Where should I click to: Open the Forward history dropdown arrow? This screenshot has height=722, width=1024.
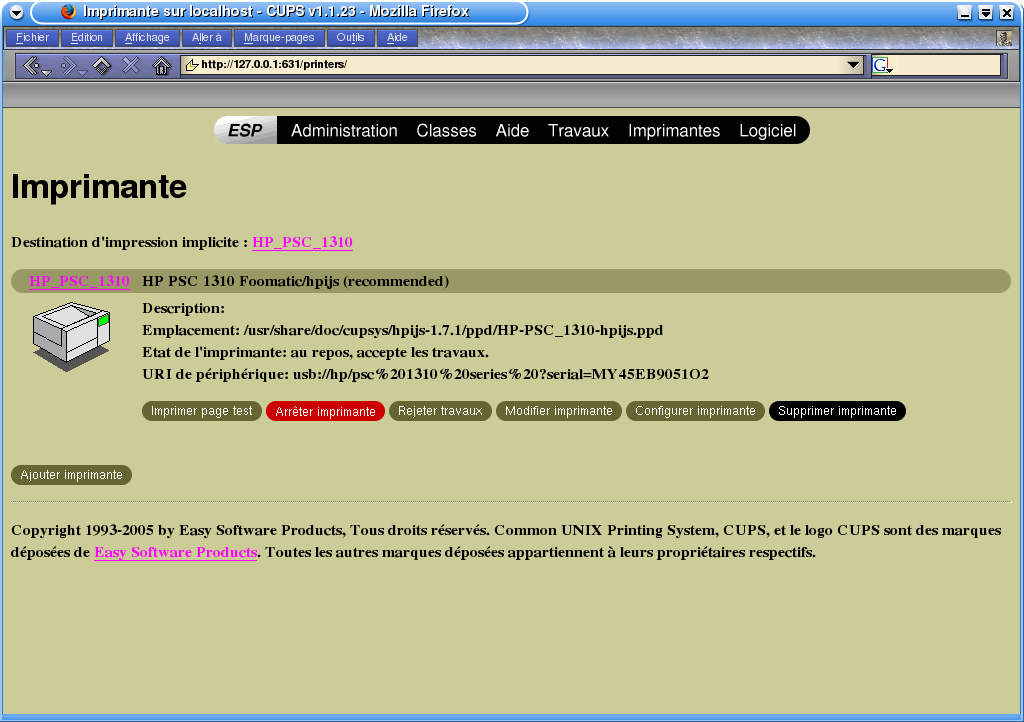click(82, 72)
